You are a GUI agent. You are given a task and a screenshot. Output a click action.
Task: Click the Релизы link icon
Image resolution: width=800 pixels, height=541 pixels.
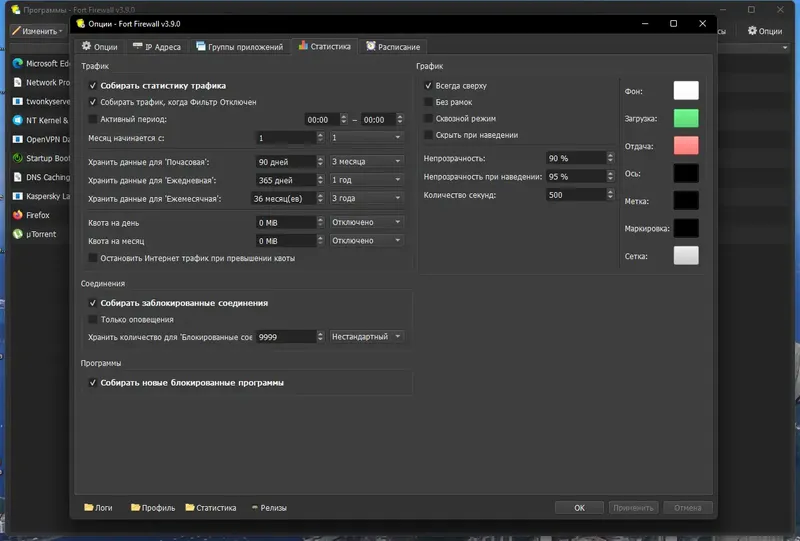[x=255, y=507]
